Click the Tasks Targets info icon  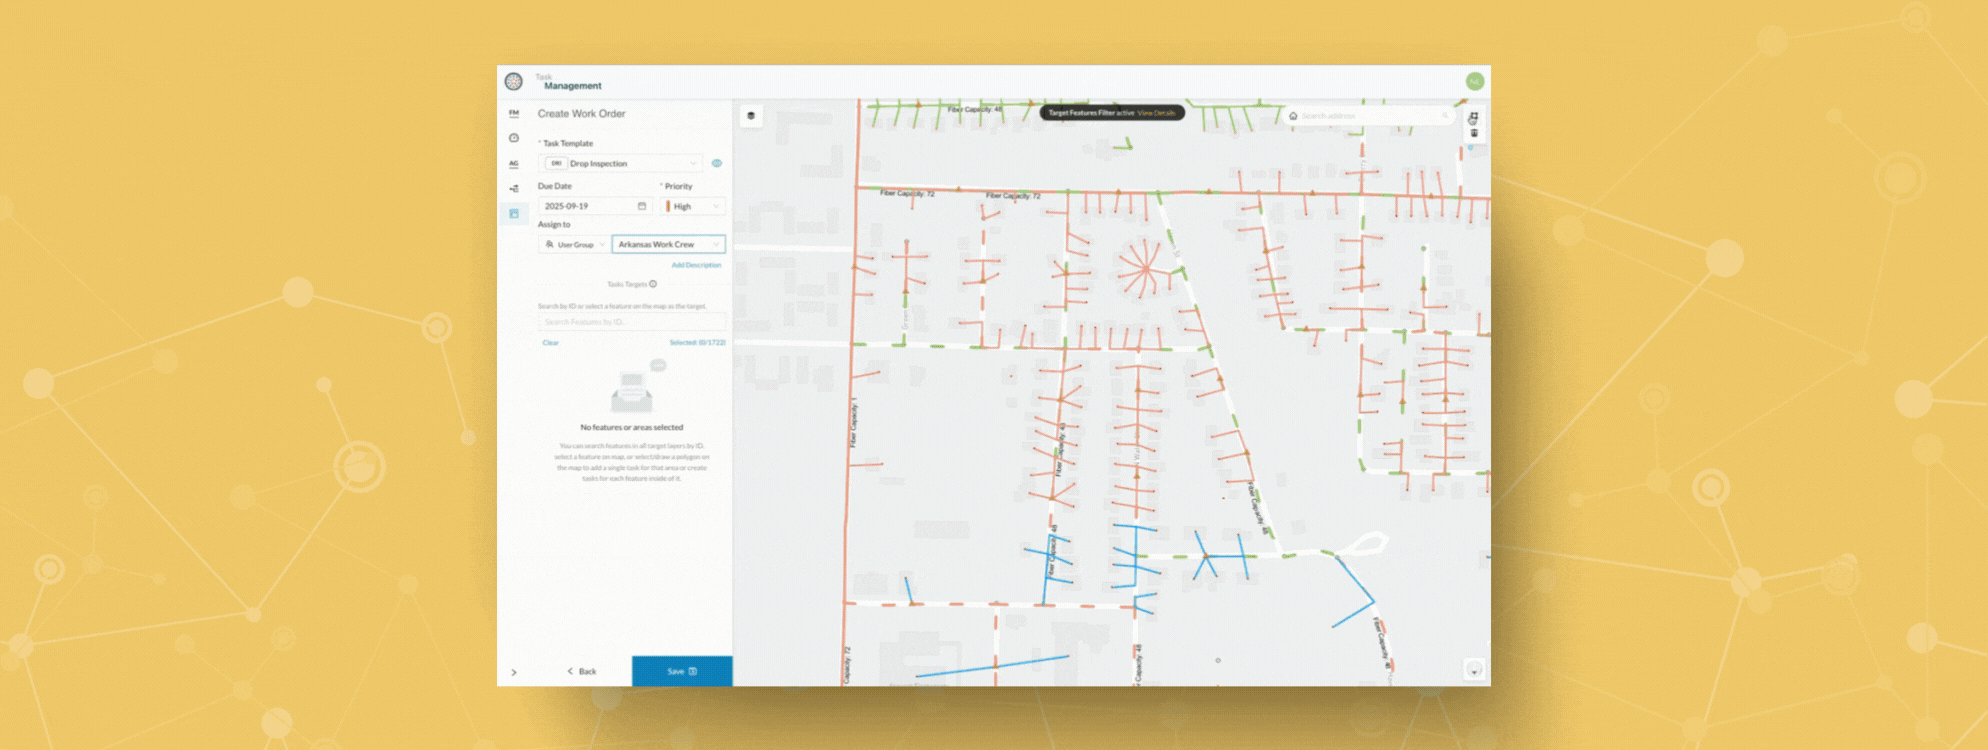[x=653, y=284]
